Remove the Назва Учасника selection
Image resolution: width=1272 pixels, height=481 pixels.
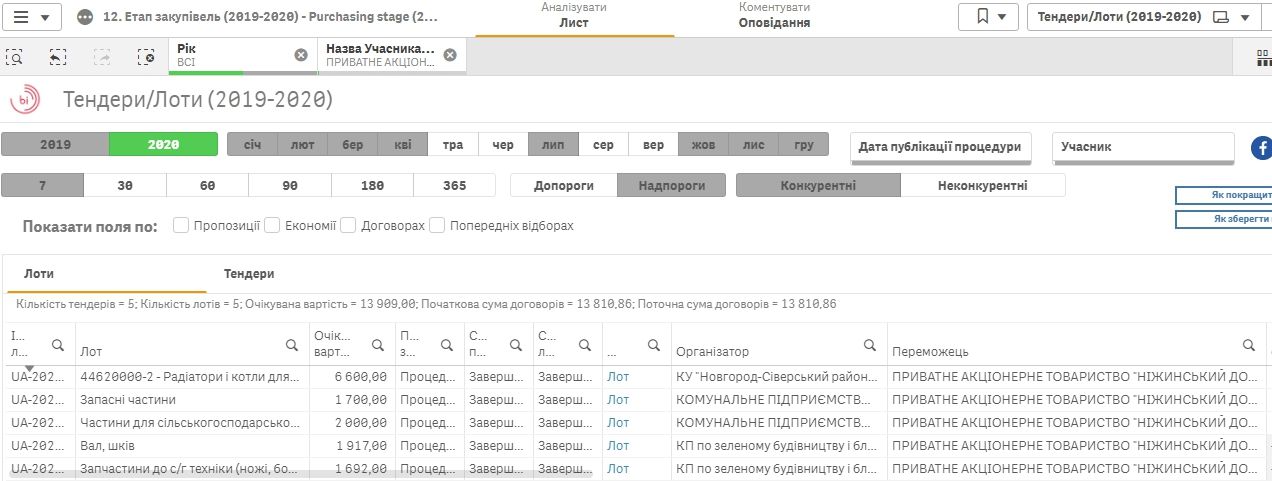[x=450, y=55]
